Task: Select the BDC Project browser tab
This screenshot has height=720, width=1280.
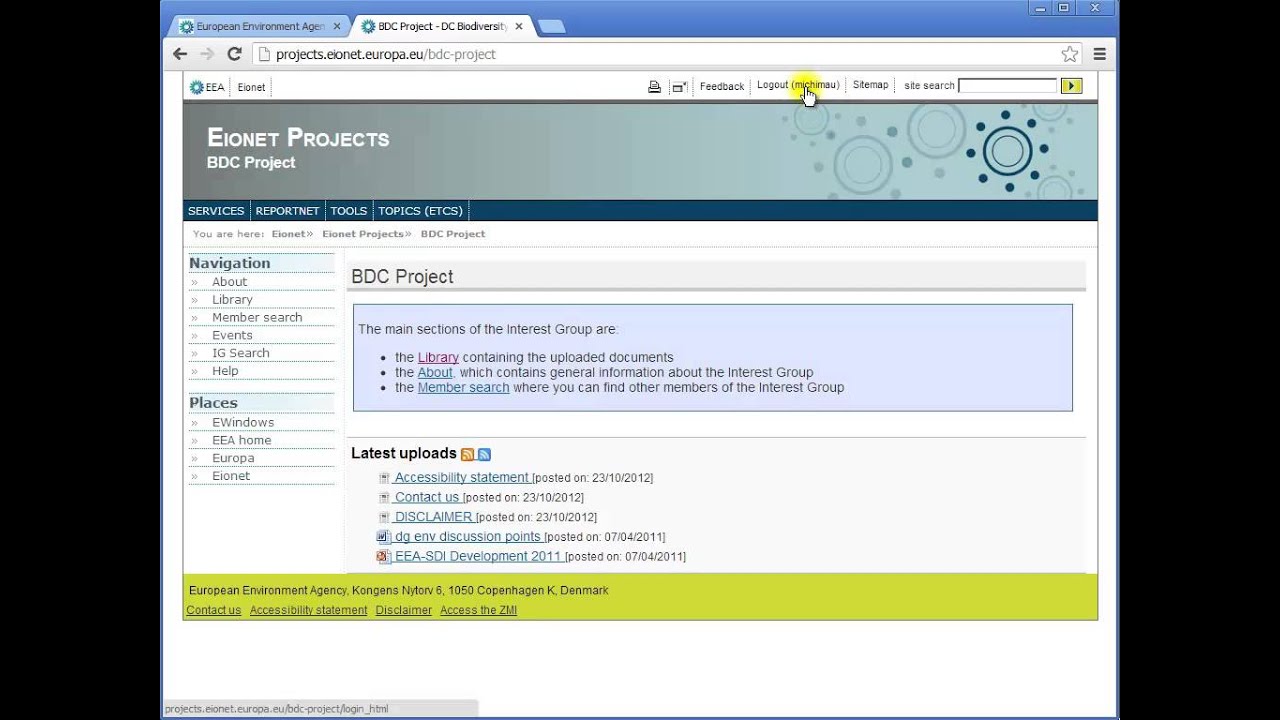Action: click(441, 26)
